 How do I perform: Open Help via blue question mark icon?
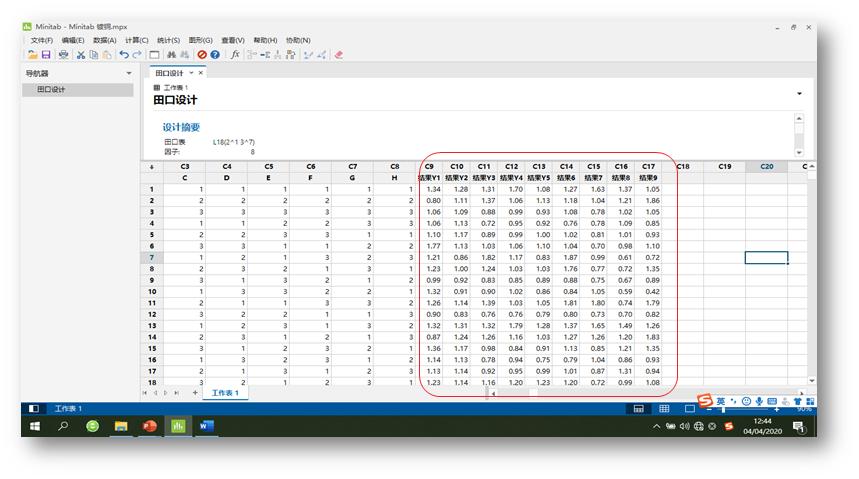click(x=215, y=54)
